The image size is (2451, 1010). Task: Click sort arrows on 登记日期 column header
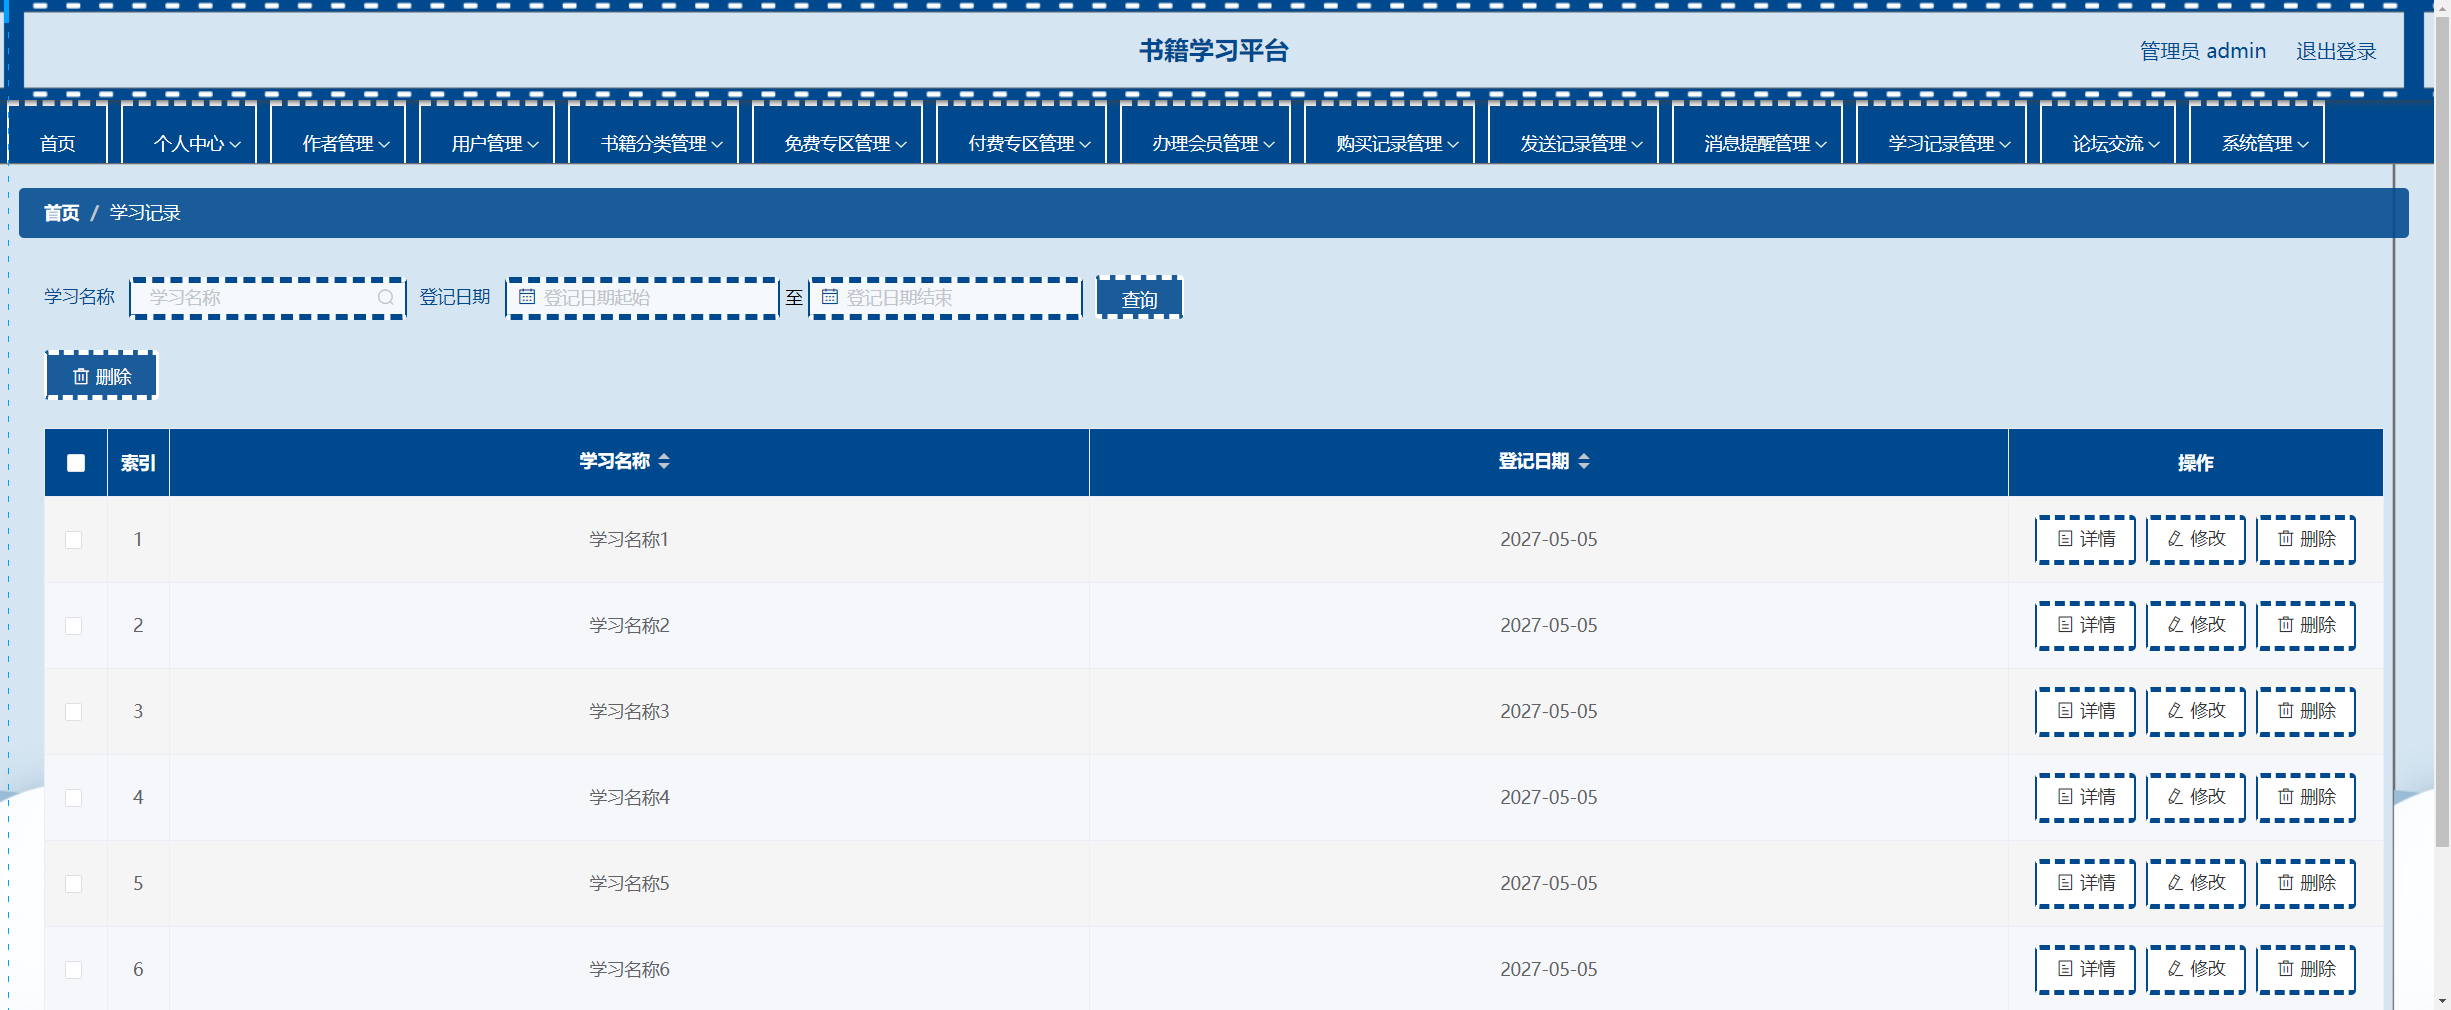[1583, 461]
